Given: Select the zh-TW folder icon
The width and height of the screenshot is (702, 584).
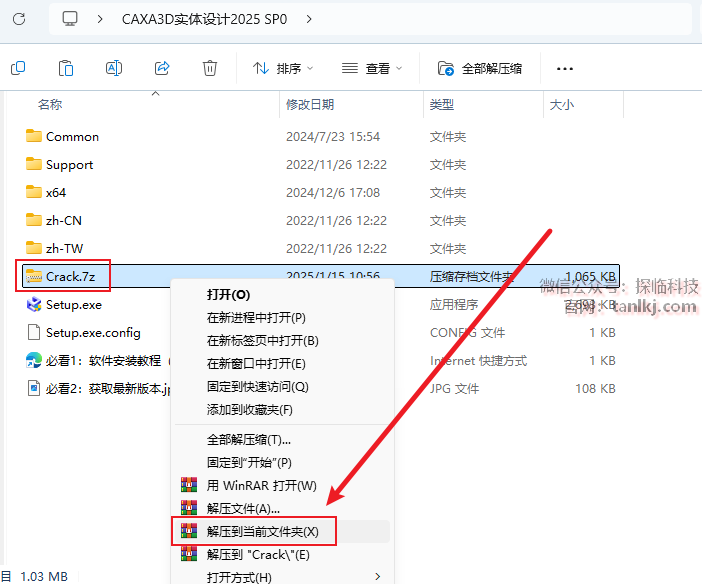Looking at the screenshot, I should tap(34, 248).
